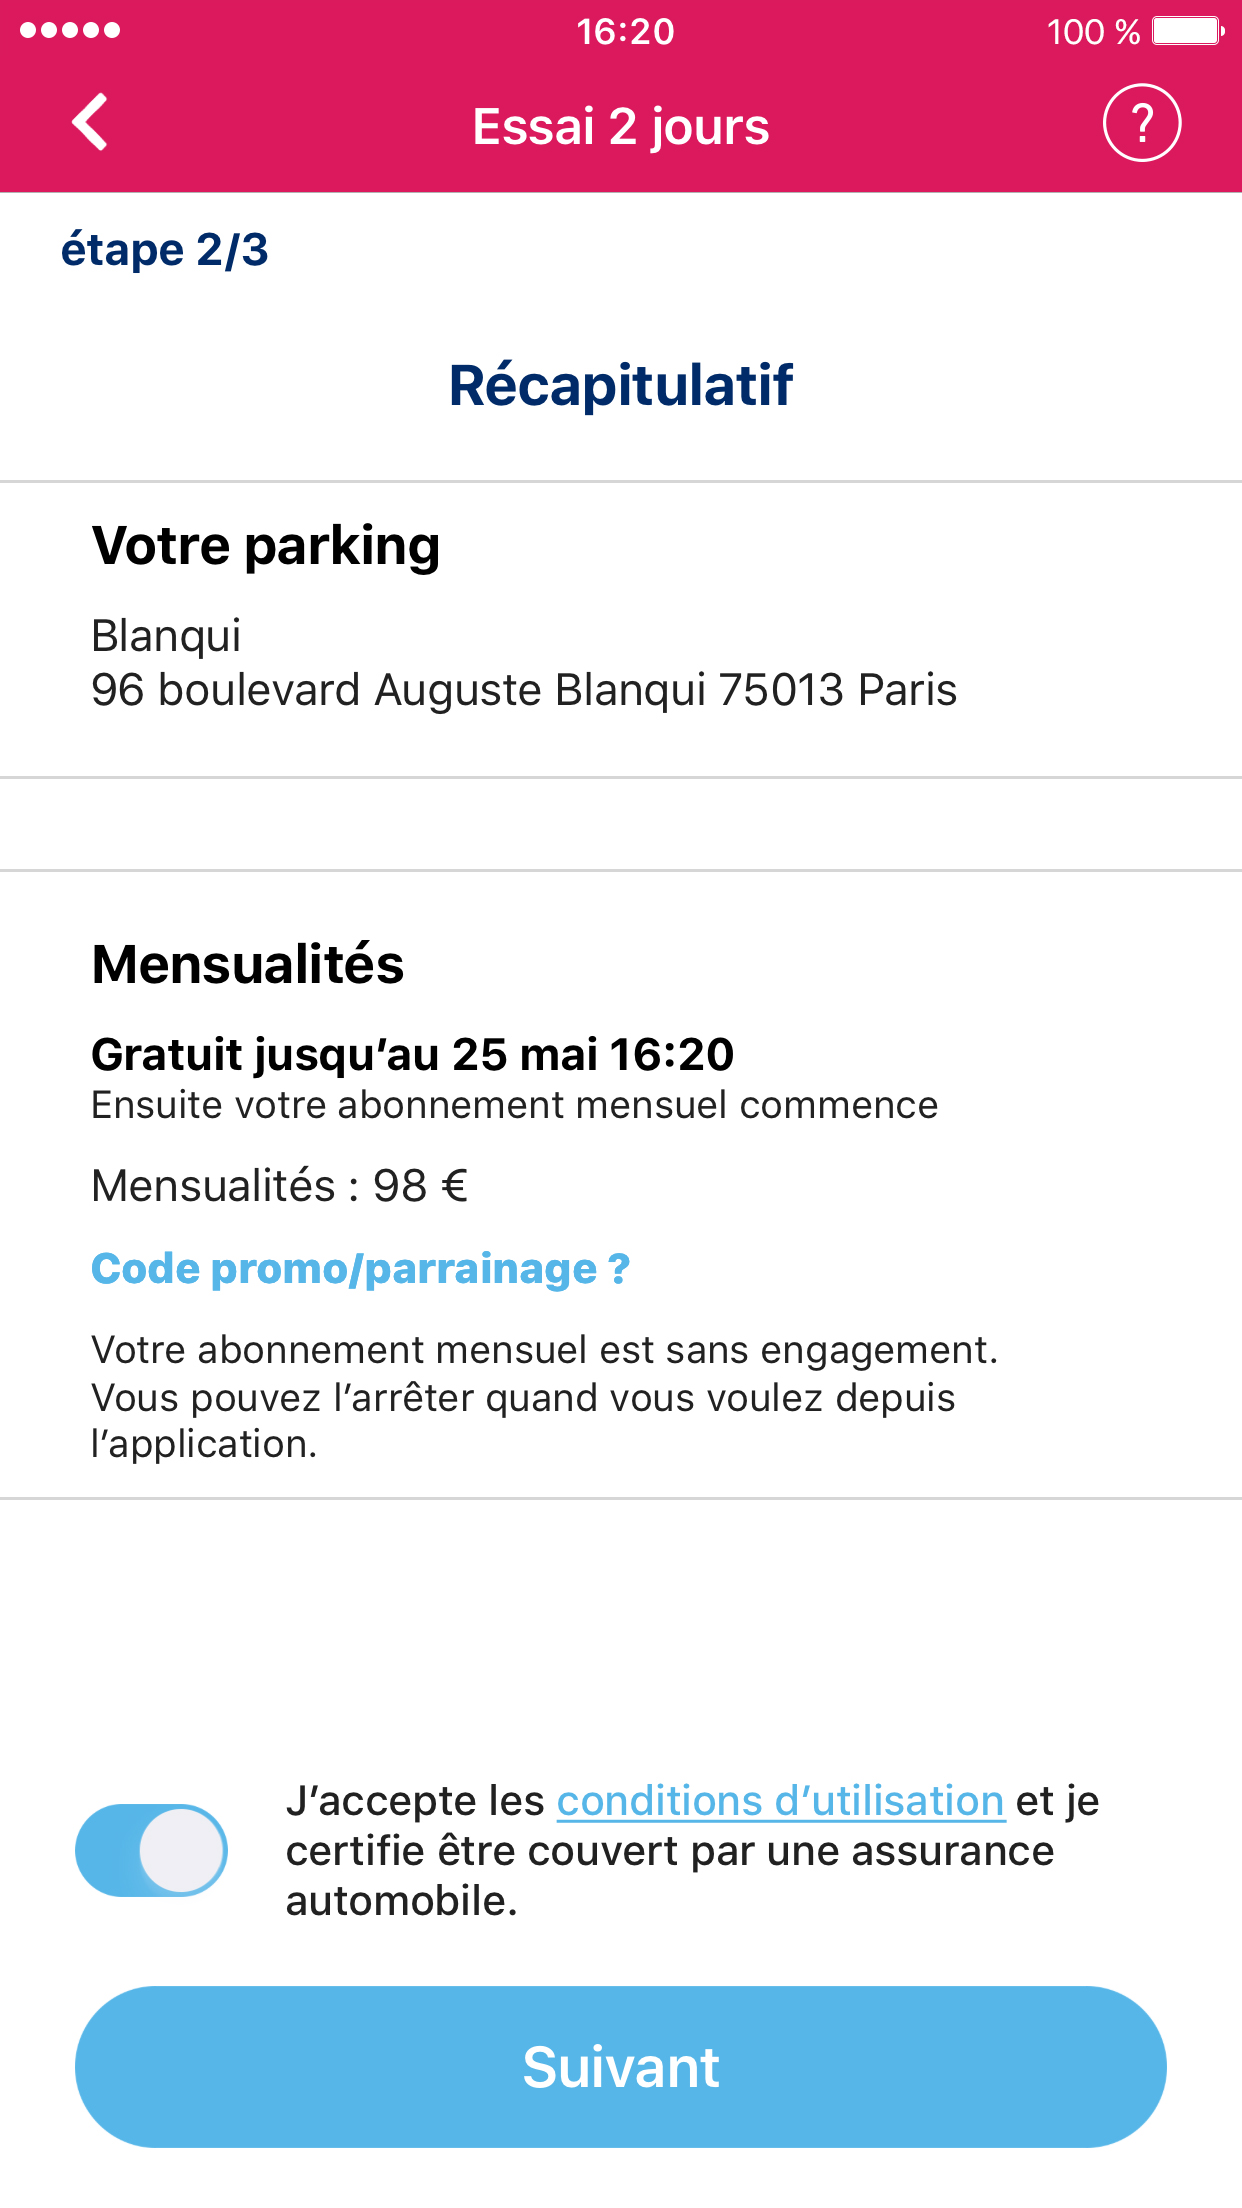1242x2208 pixels.
Task: Open the Code promo/parrainage link
Action: [x=361, y=1269]
